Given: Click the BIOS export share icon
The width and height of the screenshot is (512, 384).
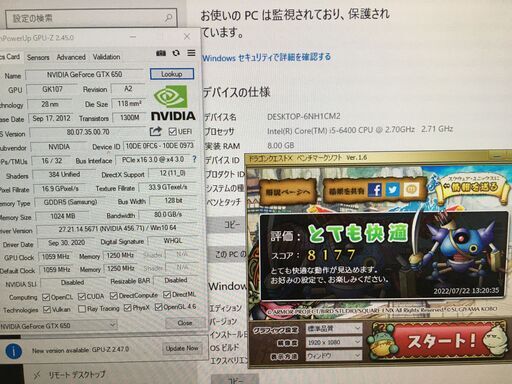Looking at the screenshot, I should click(x=155, y=131).
